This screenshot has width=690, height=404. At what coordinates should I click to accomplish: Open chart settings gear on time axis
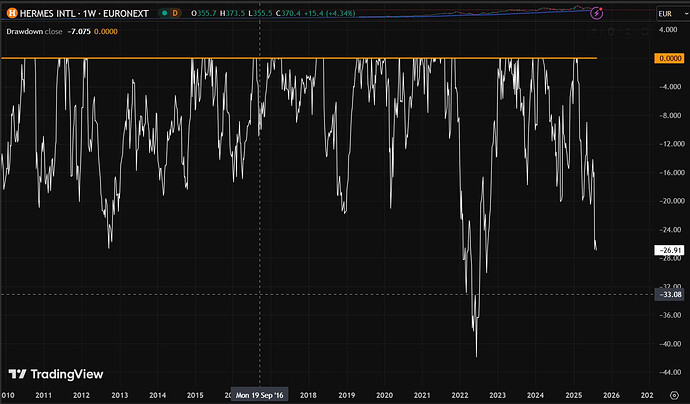tap(674, 395)
